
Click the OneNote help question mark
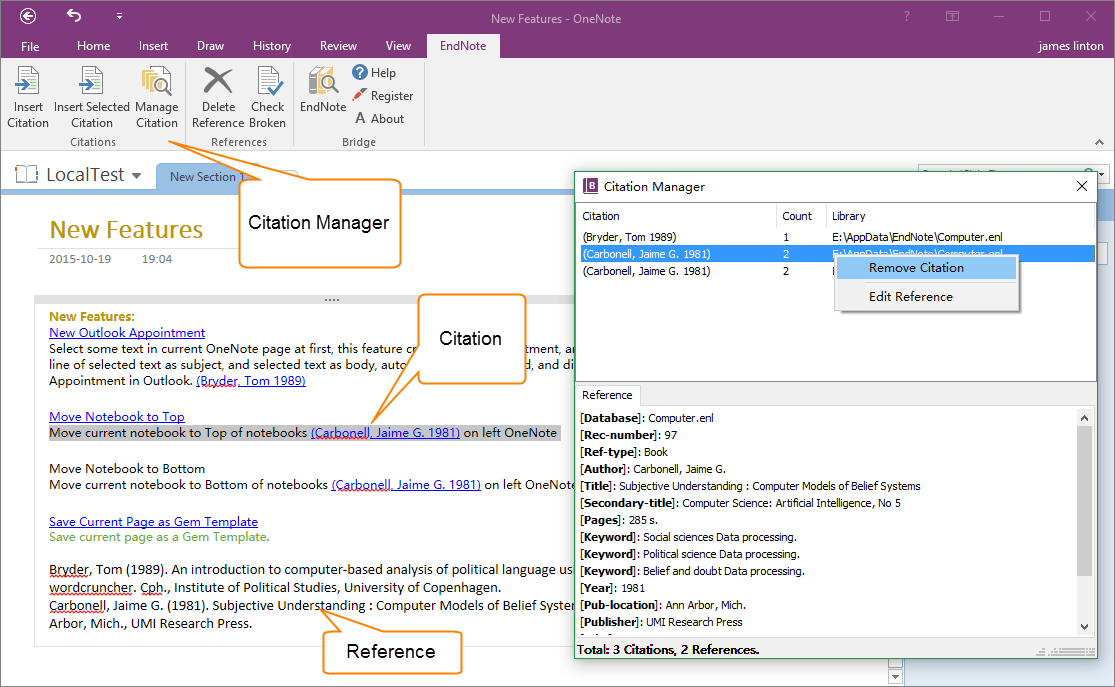907,16
